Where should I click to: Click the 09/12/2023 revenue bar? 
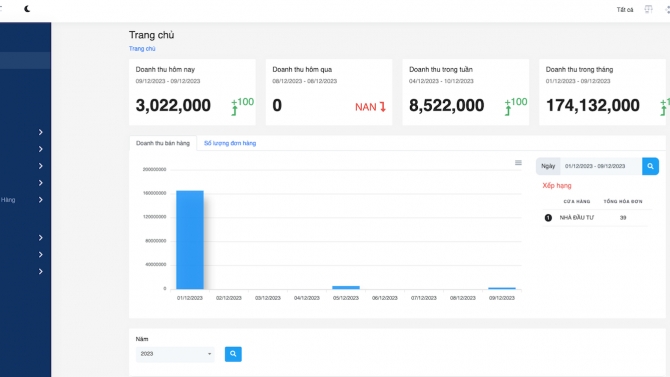[x=502, y=289]
